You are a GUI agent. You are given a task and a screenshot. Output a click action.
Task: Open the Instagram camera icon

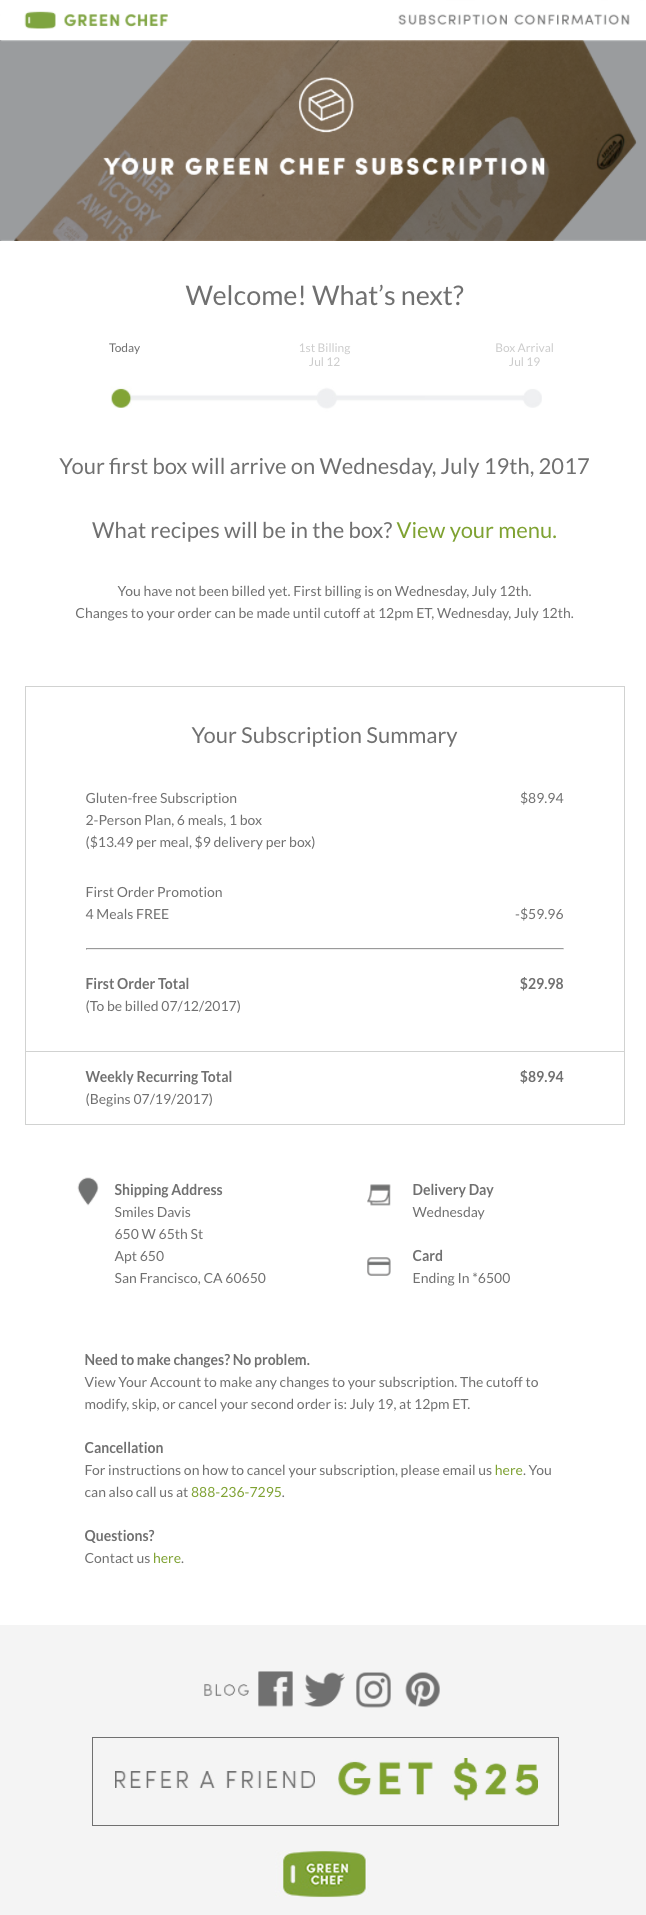374,1689
